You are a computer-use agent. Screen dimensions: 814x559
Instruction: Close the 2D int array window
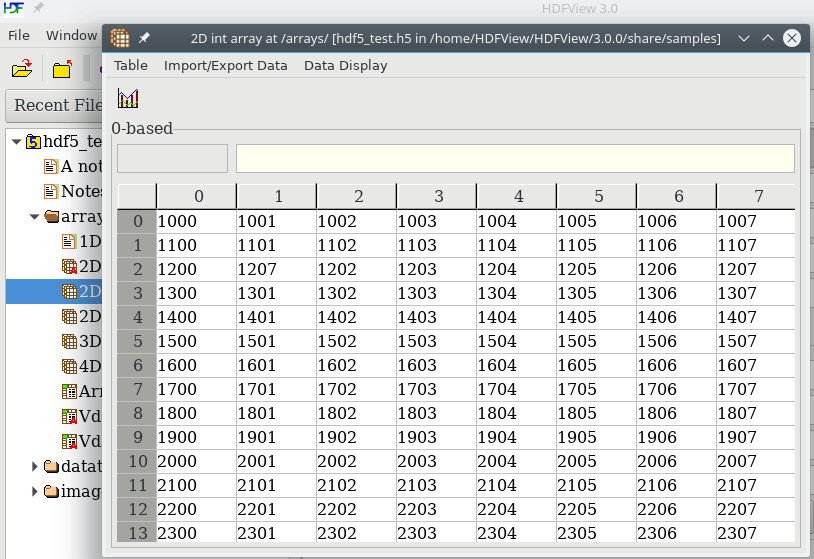pyautogui.click(x=792, y=38)
